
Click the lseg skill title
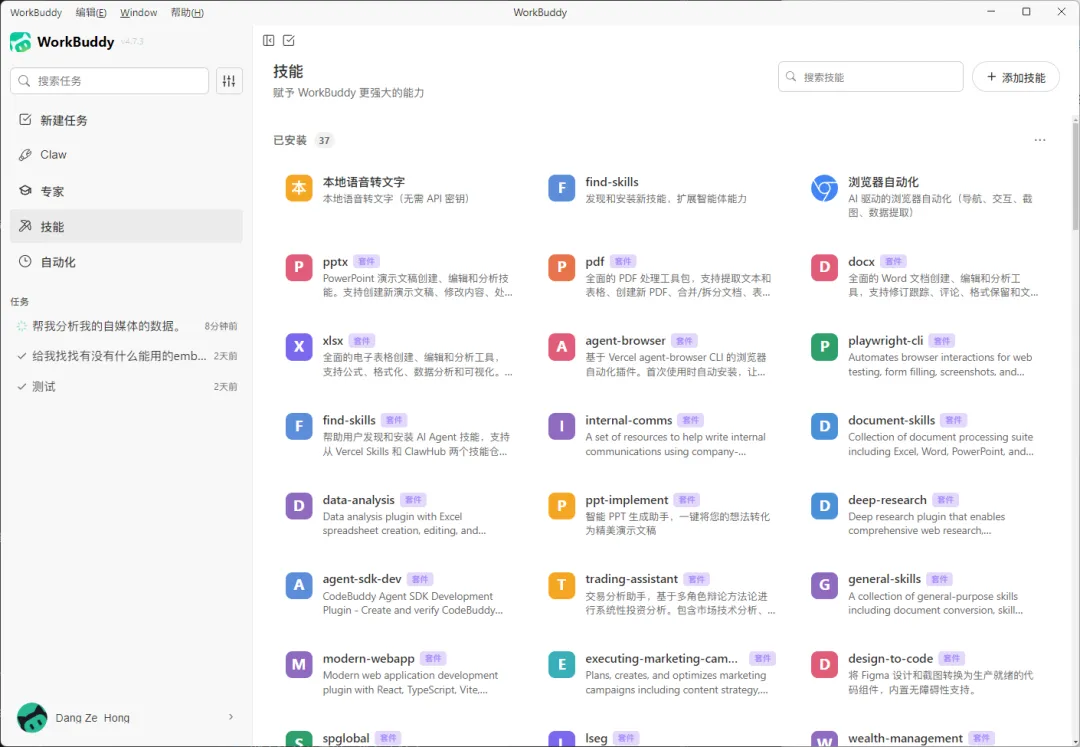tap(596, 738)
